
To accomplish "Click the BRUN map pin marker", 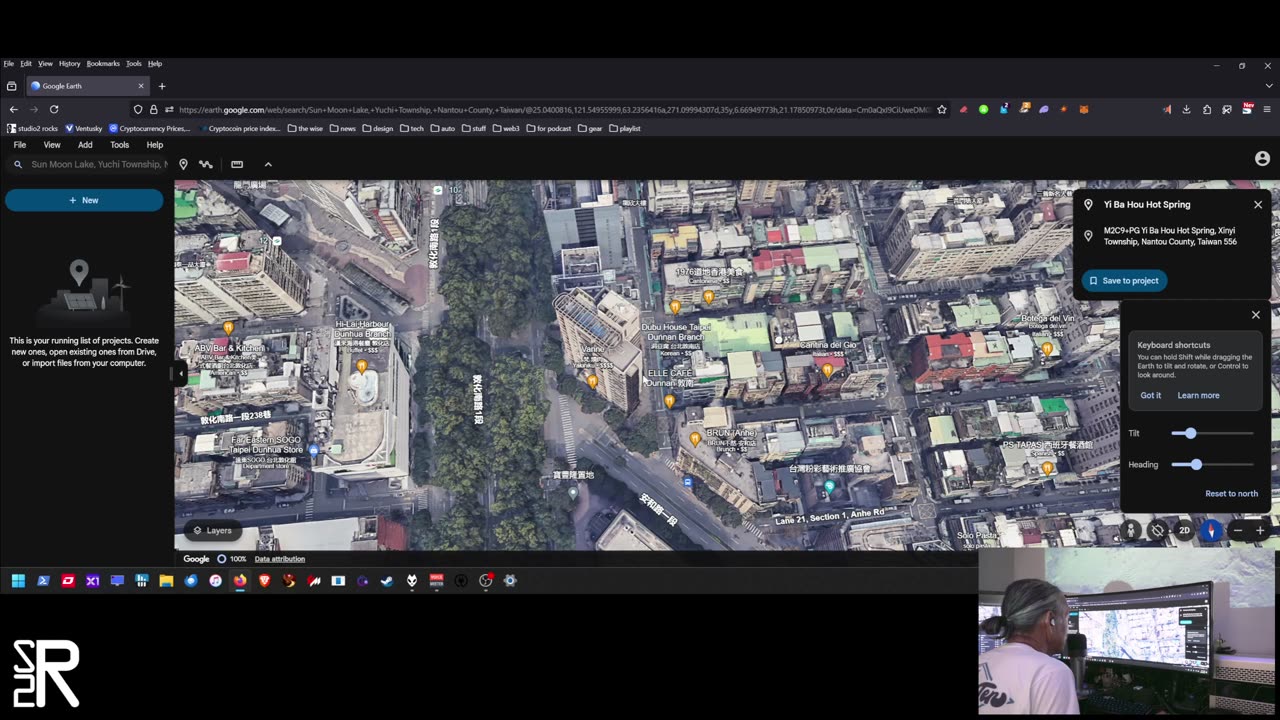I will click(695, 438).
